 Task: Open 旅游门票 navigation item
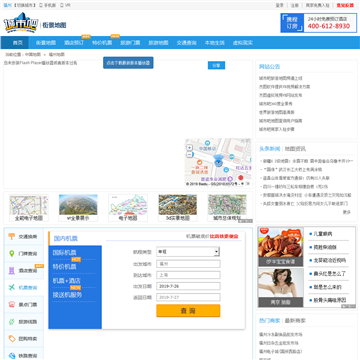130,43
